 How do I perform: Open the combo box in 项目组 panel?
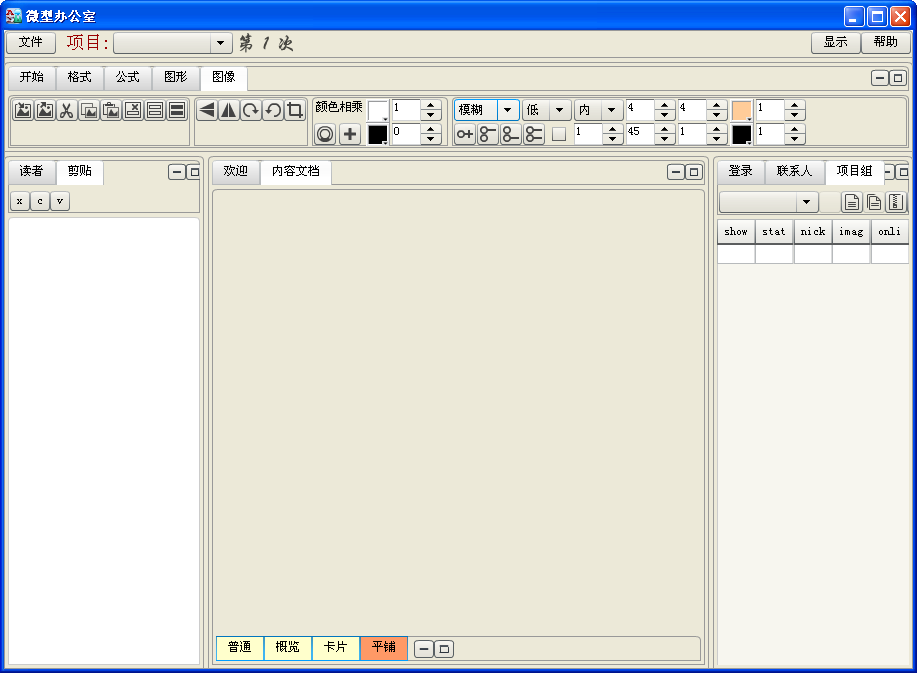(806, 202)
